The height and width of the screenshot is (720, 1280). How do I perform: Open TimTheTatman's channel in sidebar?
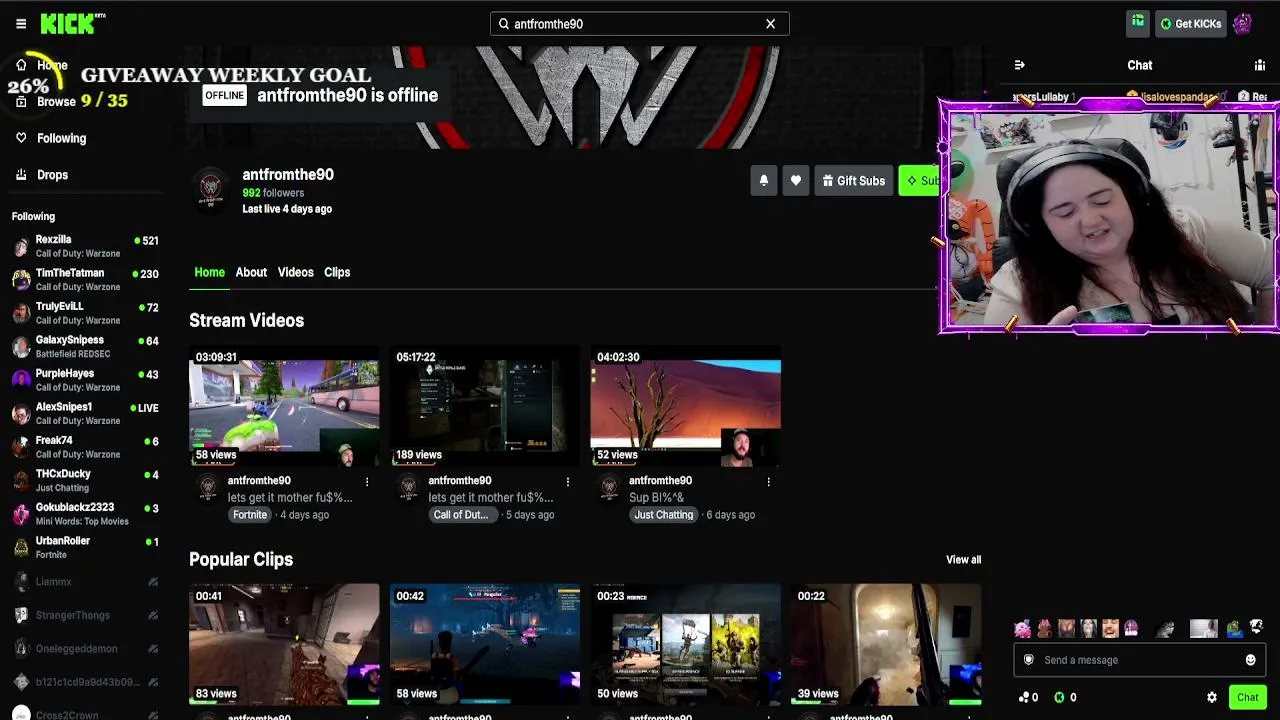coord(86,280)
